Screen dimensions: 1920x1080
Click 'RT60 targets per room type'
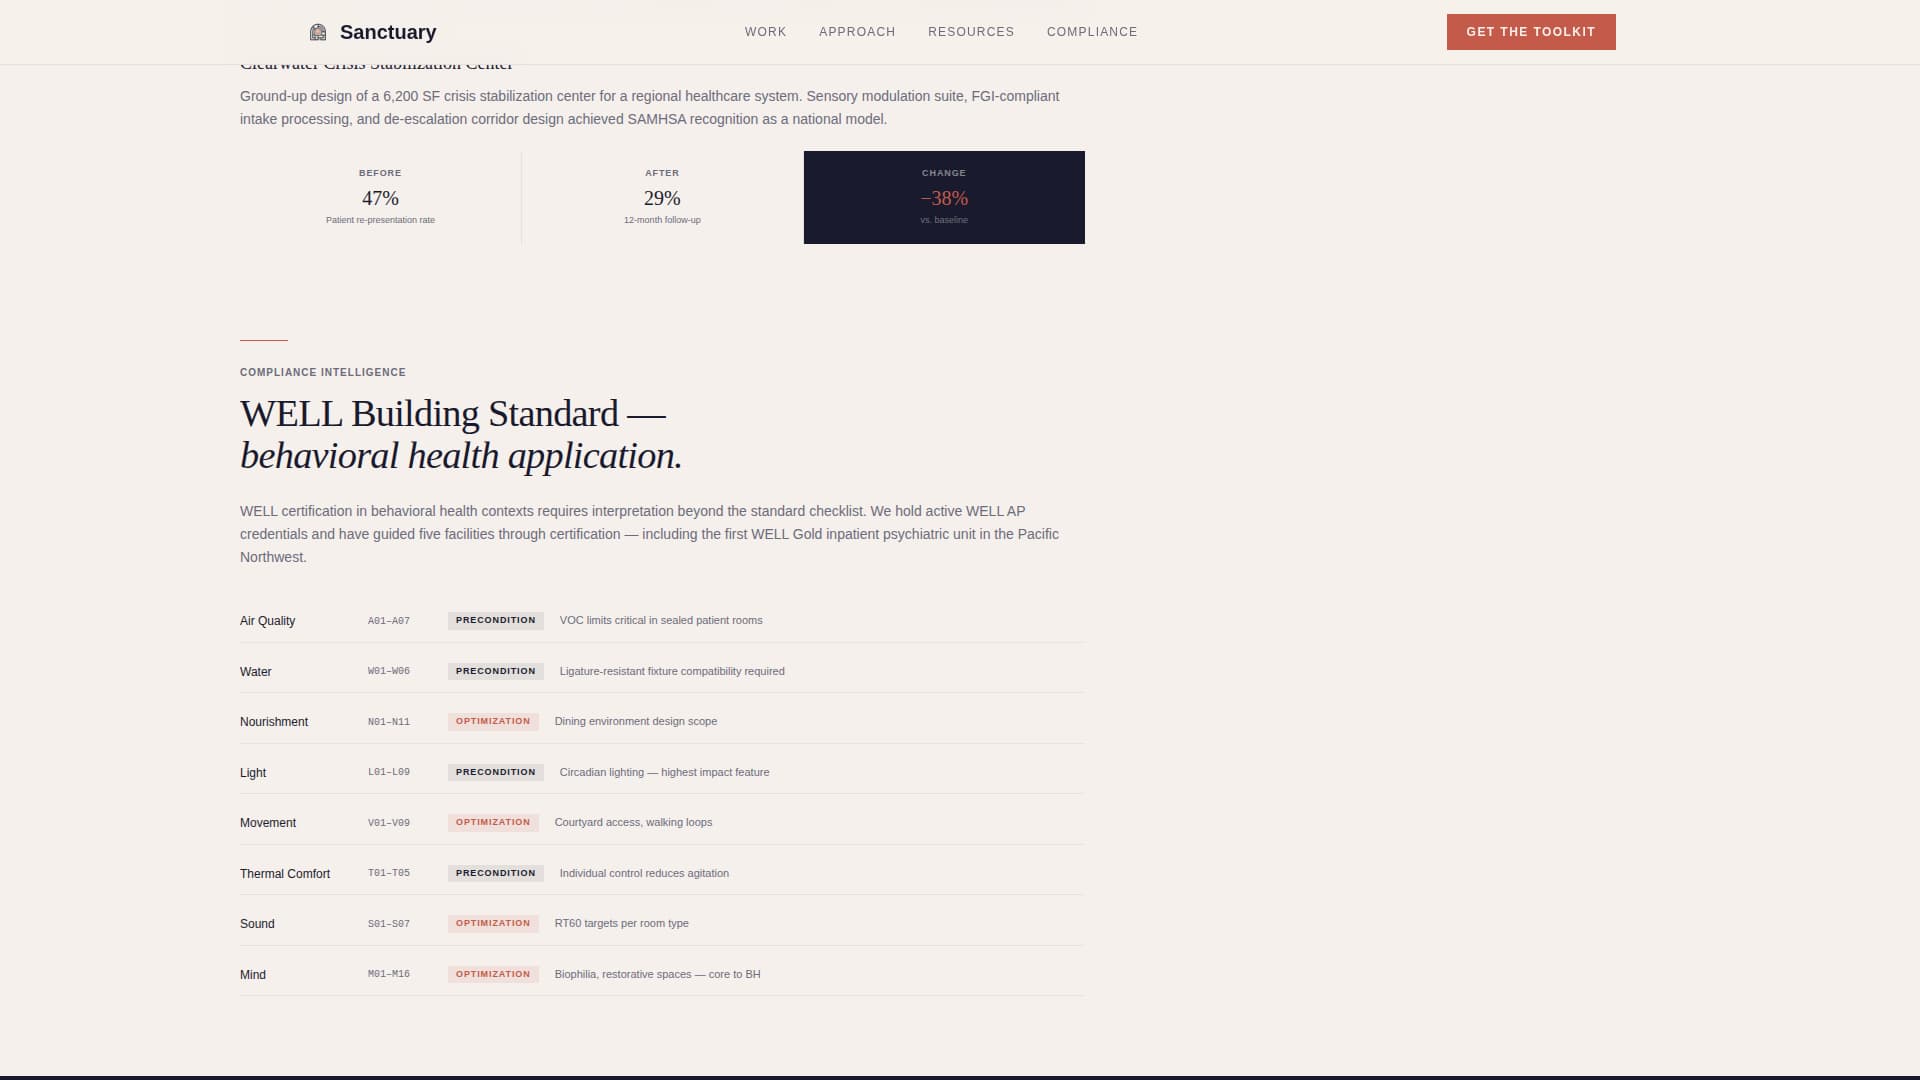point(622,923)
